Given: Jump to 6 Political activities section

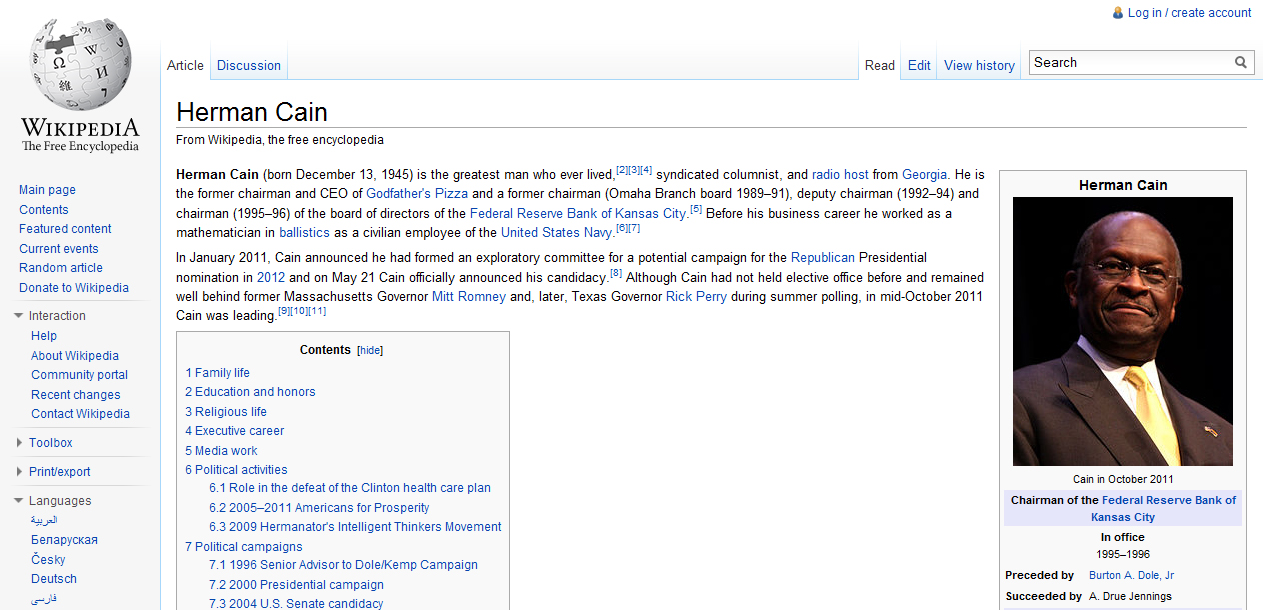Looking at the screenshot, I should click(x=236, y=470).
